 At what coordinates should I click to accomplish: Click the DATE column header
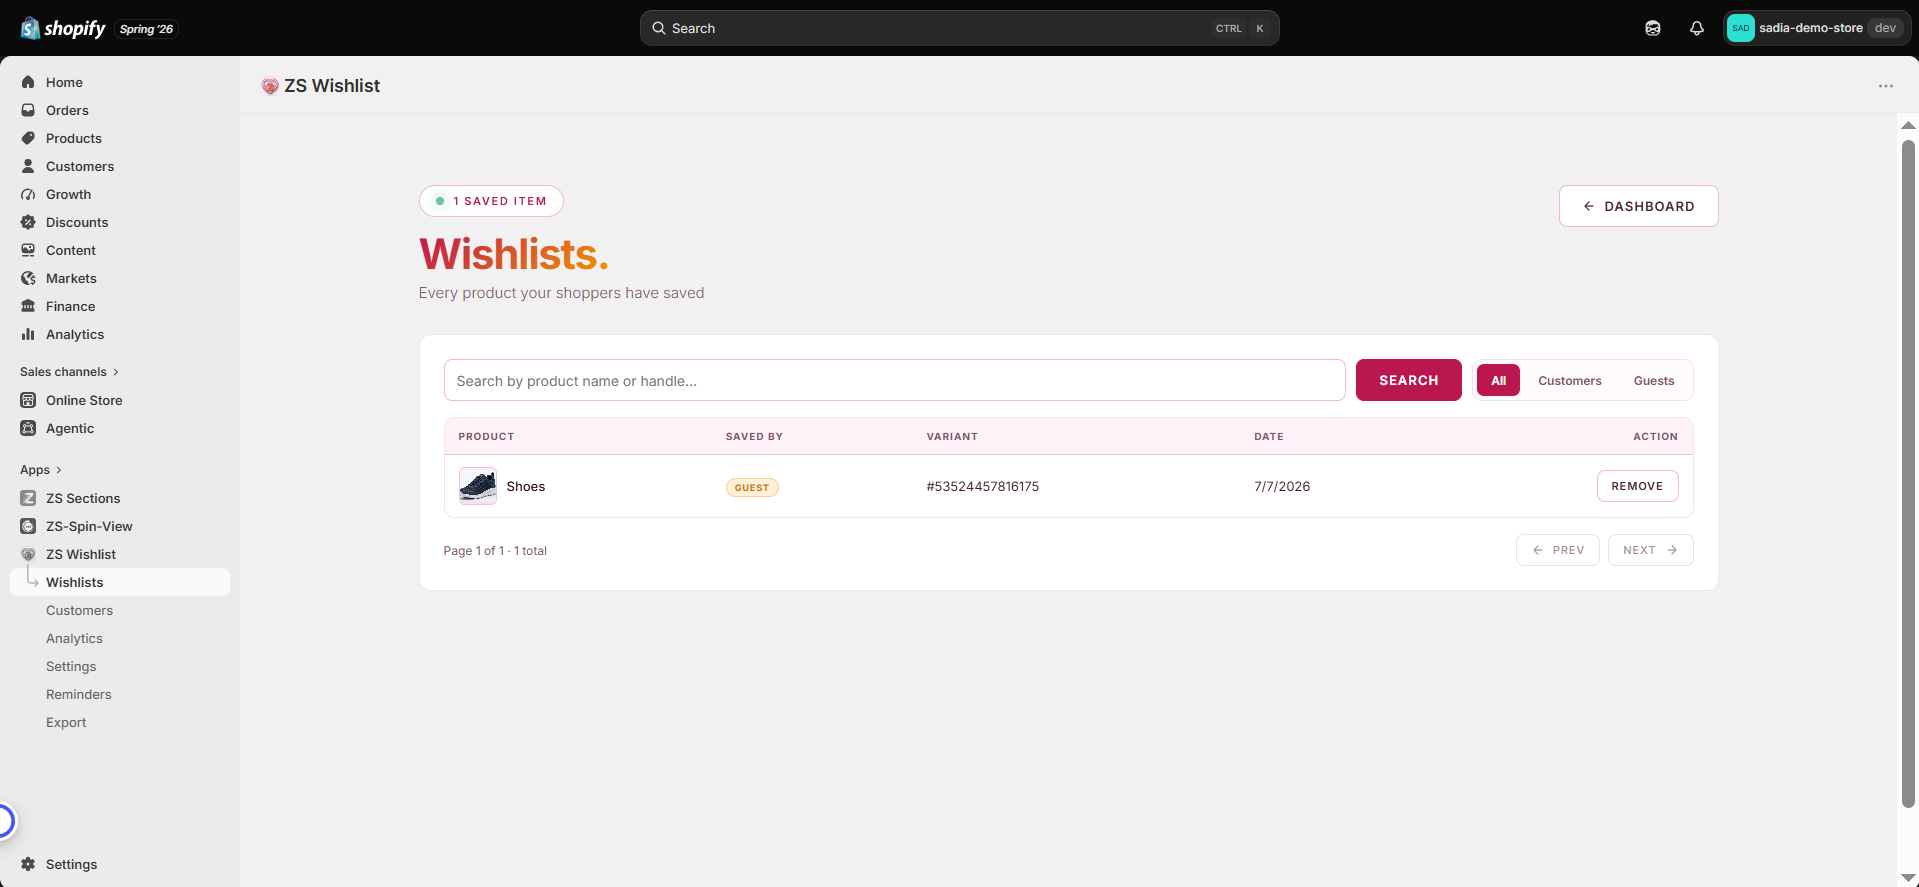pos(1269,436)
